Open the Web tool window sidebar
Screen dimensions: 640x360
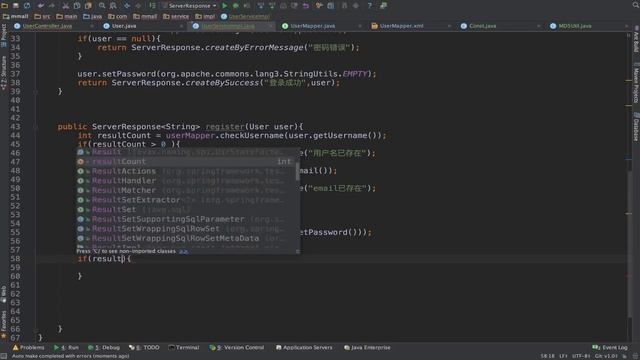(4, 294)
